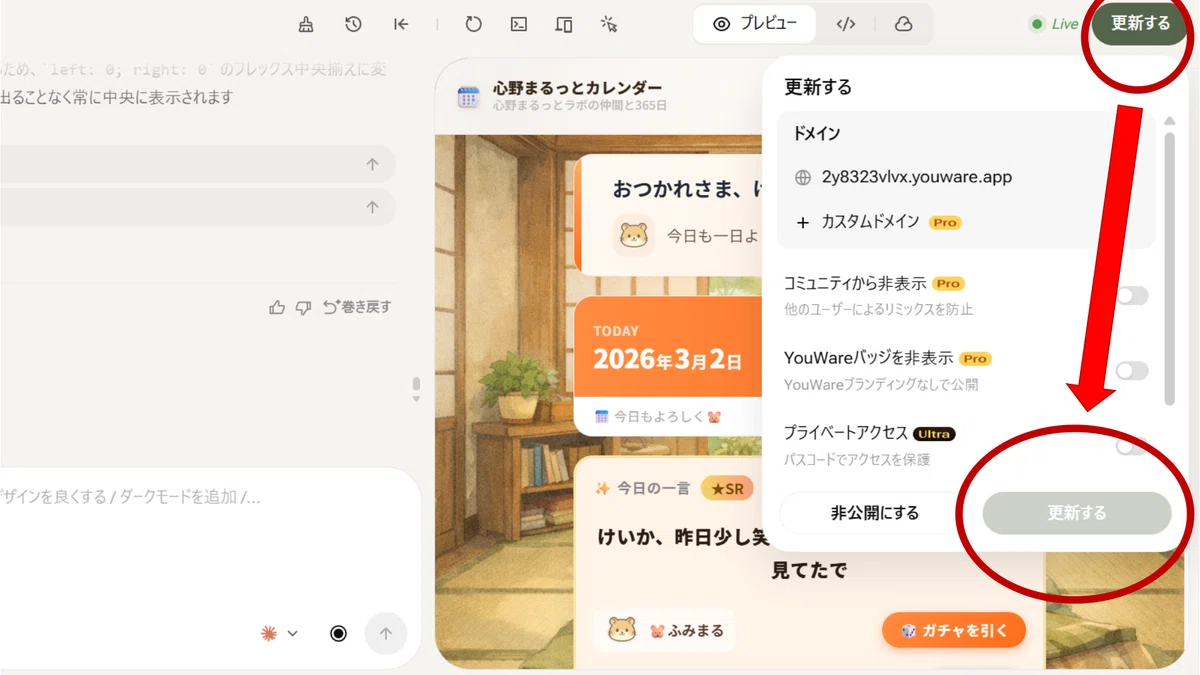Click the send arrow button in the chat

[386, 633]
